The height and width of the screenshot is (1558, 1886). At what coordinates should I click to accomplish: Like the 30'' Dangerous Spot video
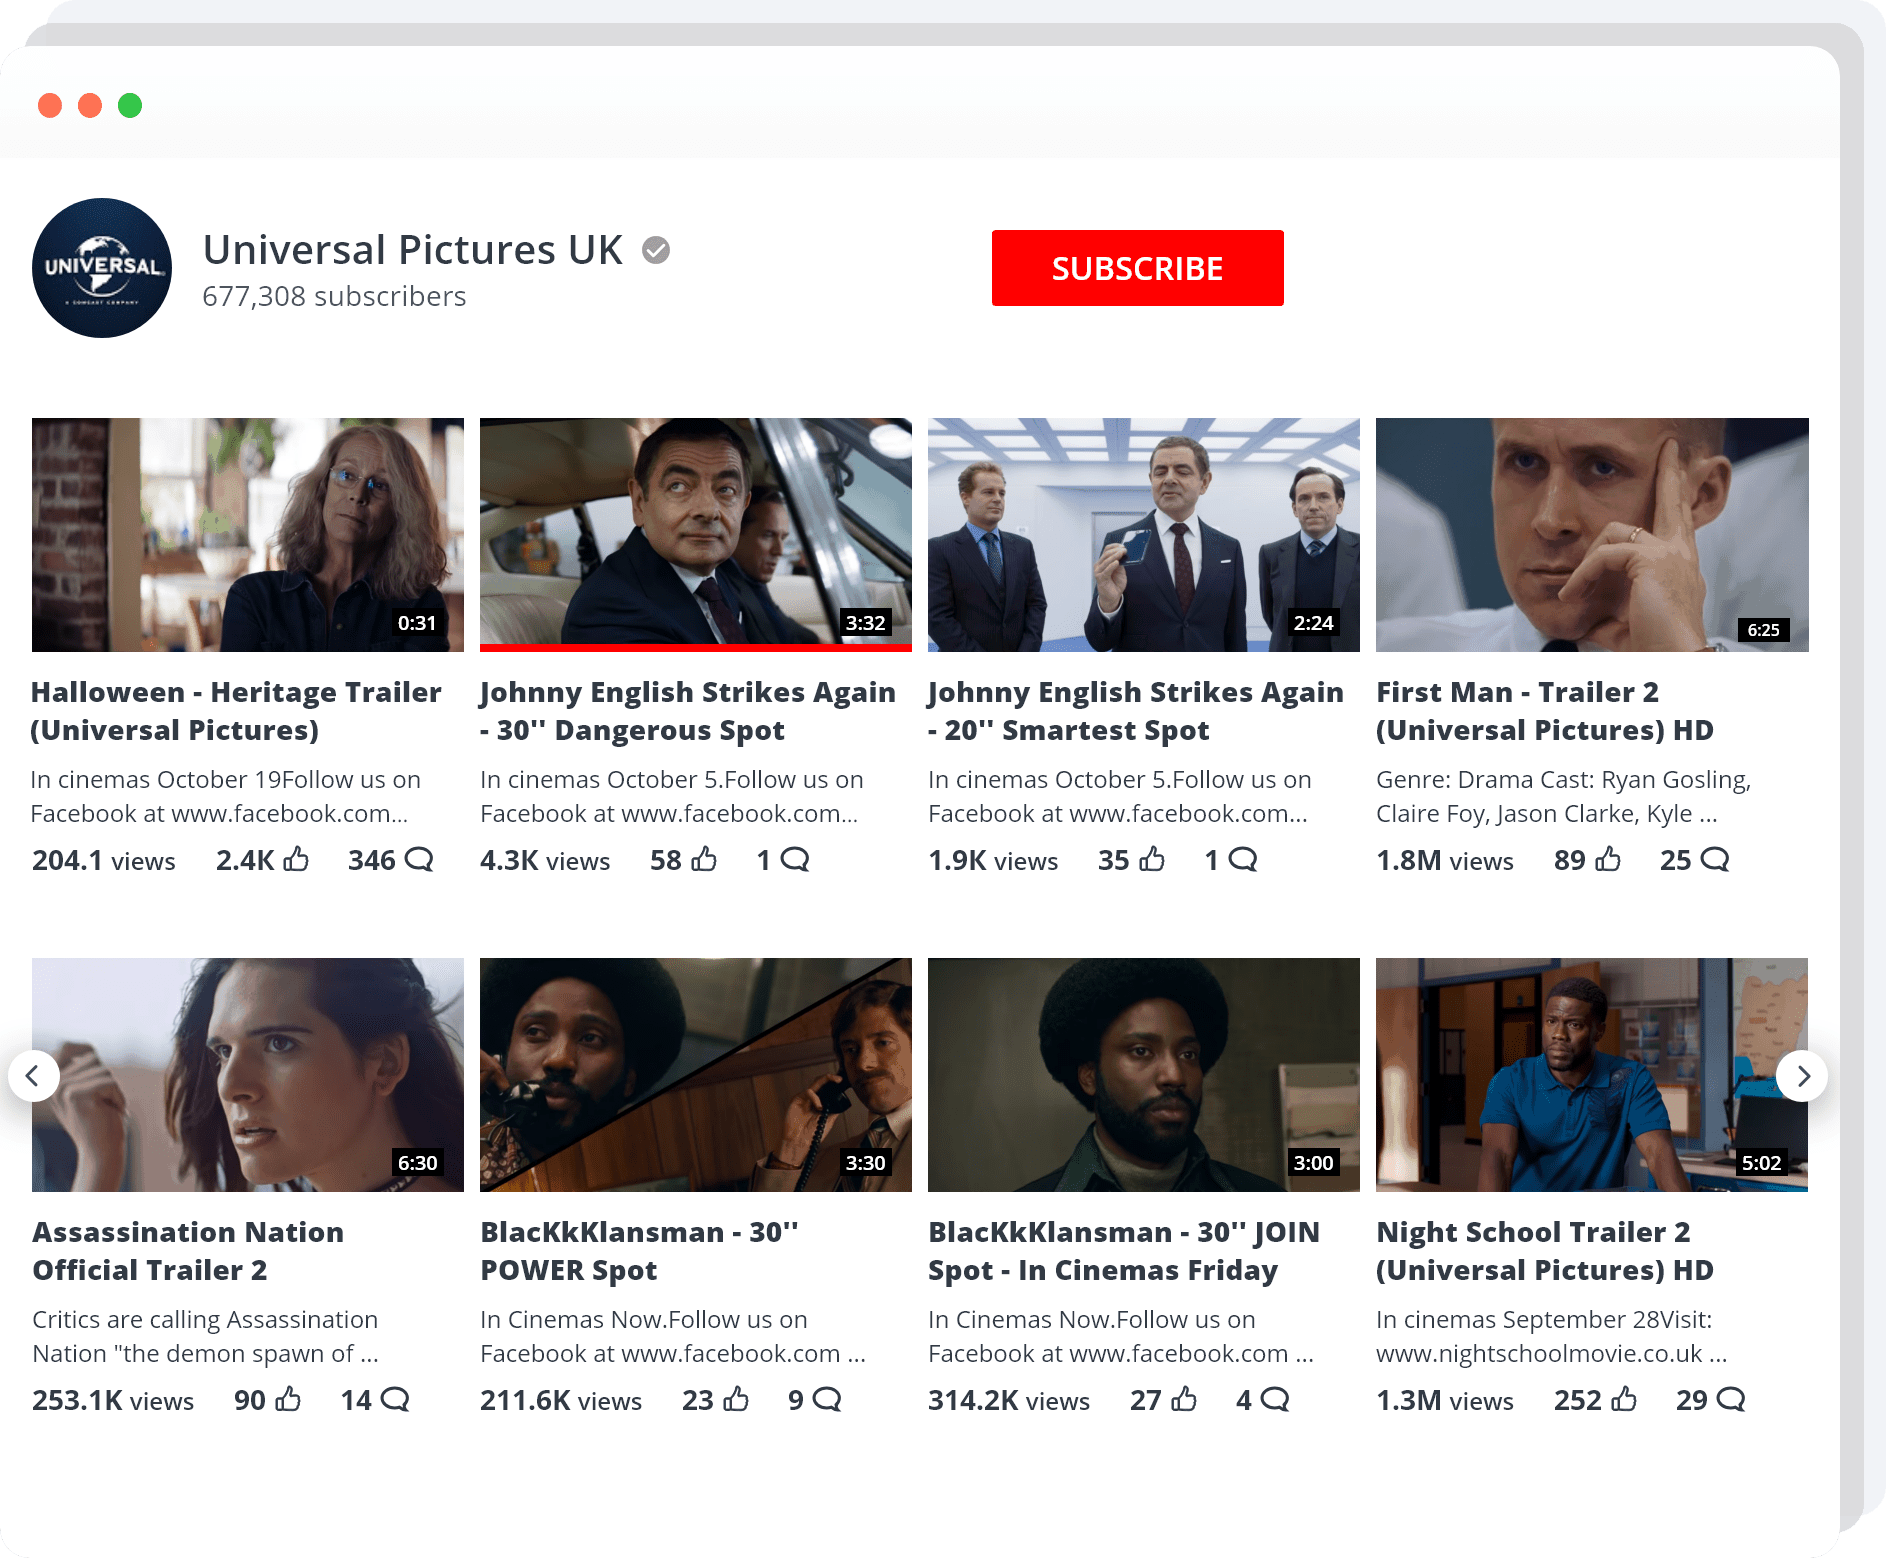[x=704, y=859]
